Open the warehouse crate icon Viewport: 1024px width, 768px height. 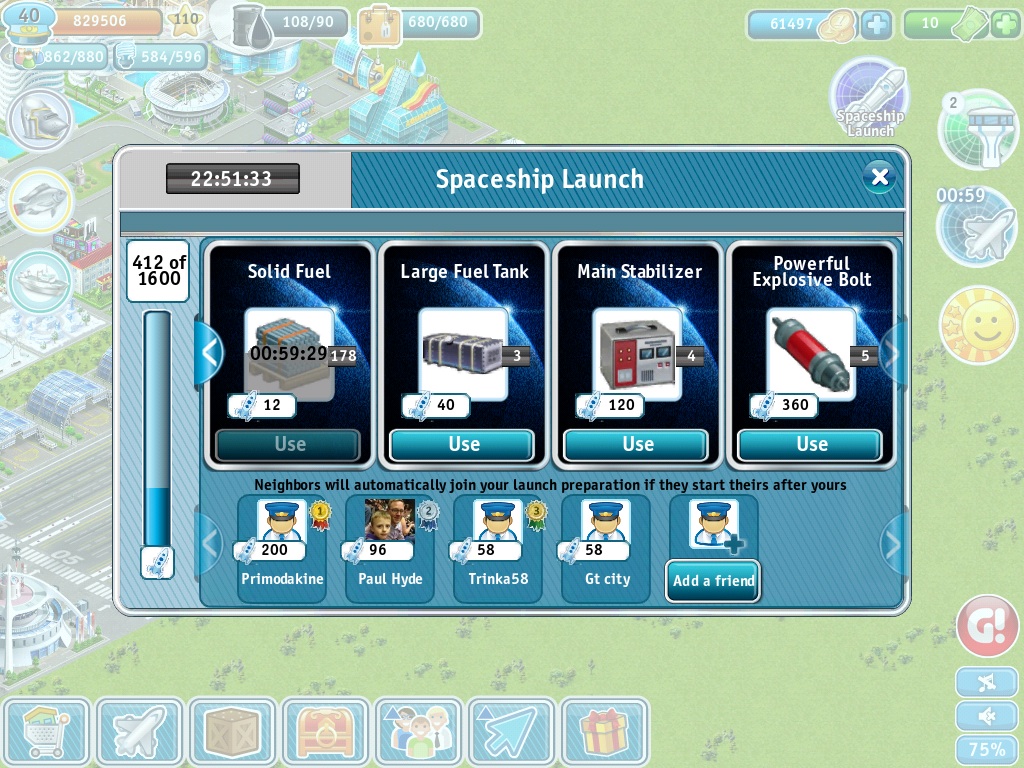click(x=232, y=732)
